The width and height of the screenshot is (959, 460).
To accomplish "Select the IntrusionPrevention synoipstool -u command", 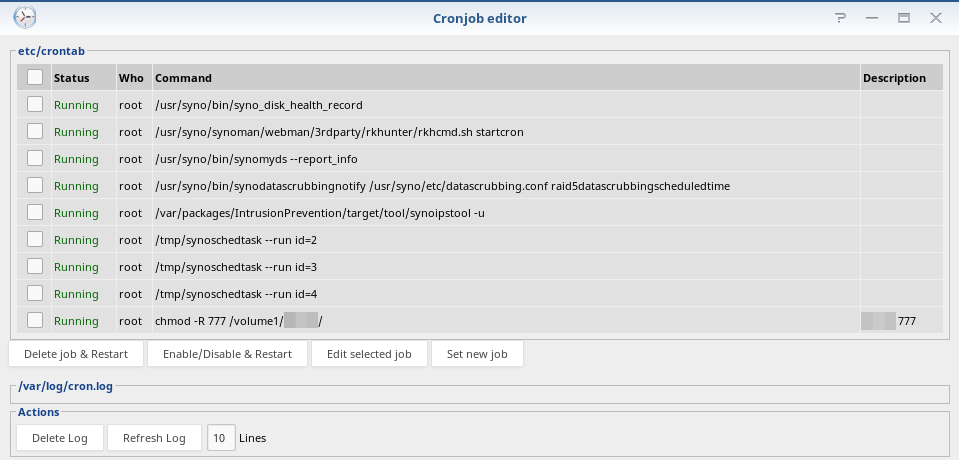I will [320, 213].
